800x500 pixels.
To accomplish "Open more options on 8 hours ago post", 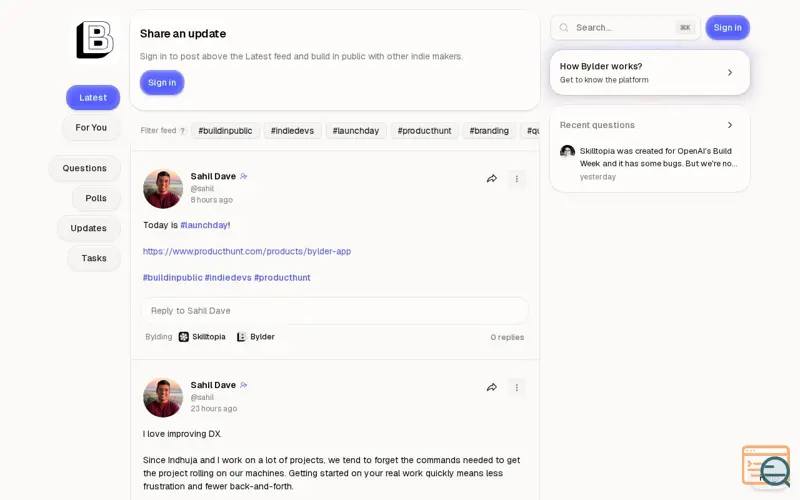I will [x=516, y=179].
